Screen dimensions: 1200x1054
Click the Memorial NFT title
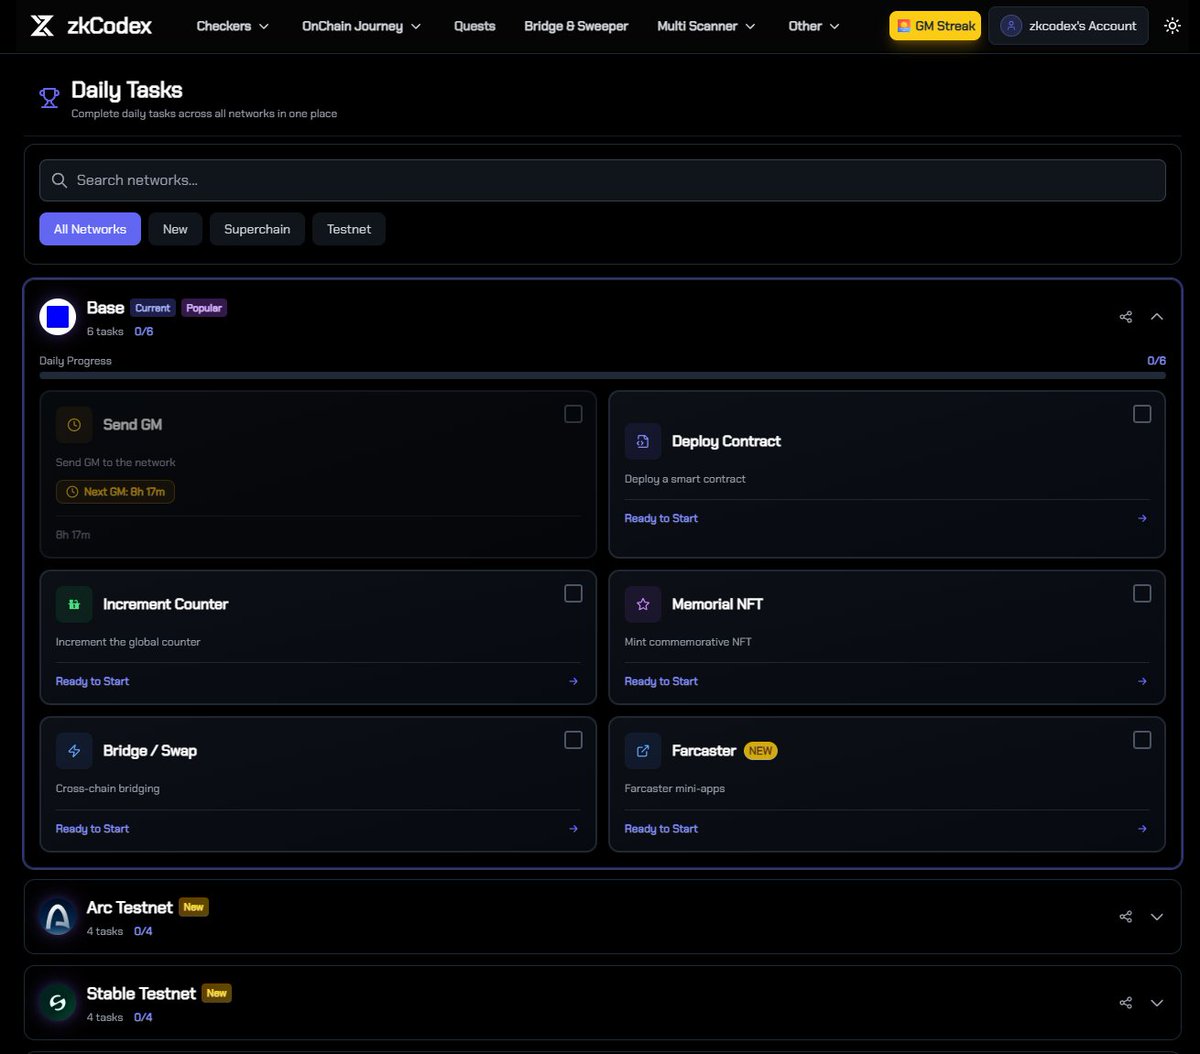[x=717, y=605]
